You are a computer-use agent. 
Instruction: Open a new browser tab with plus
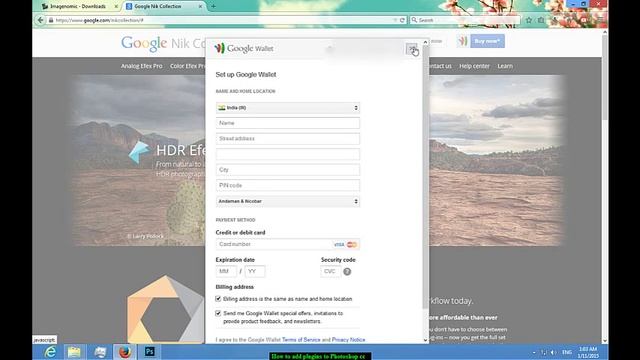point(213,6)
